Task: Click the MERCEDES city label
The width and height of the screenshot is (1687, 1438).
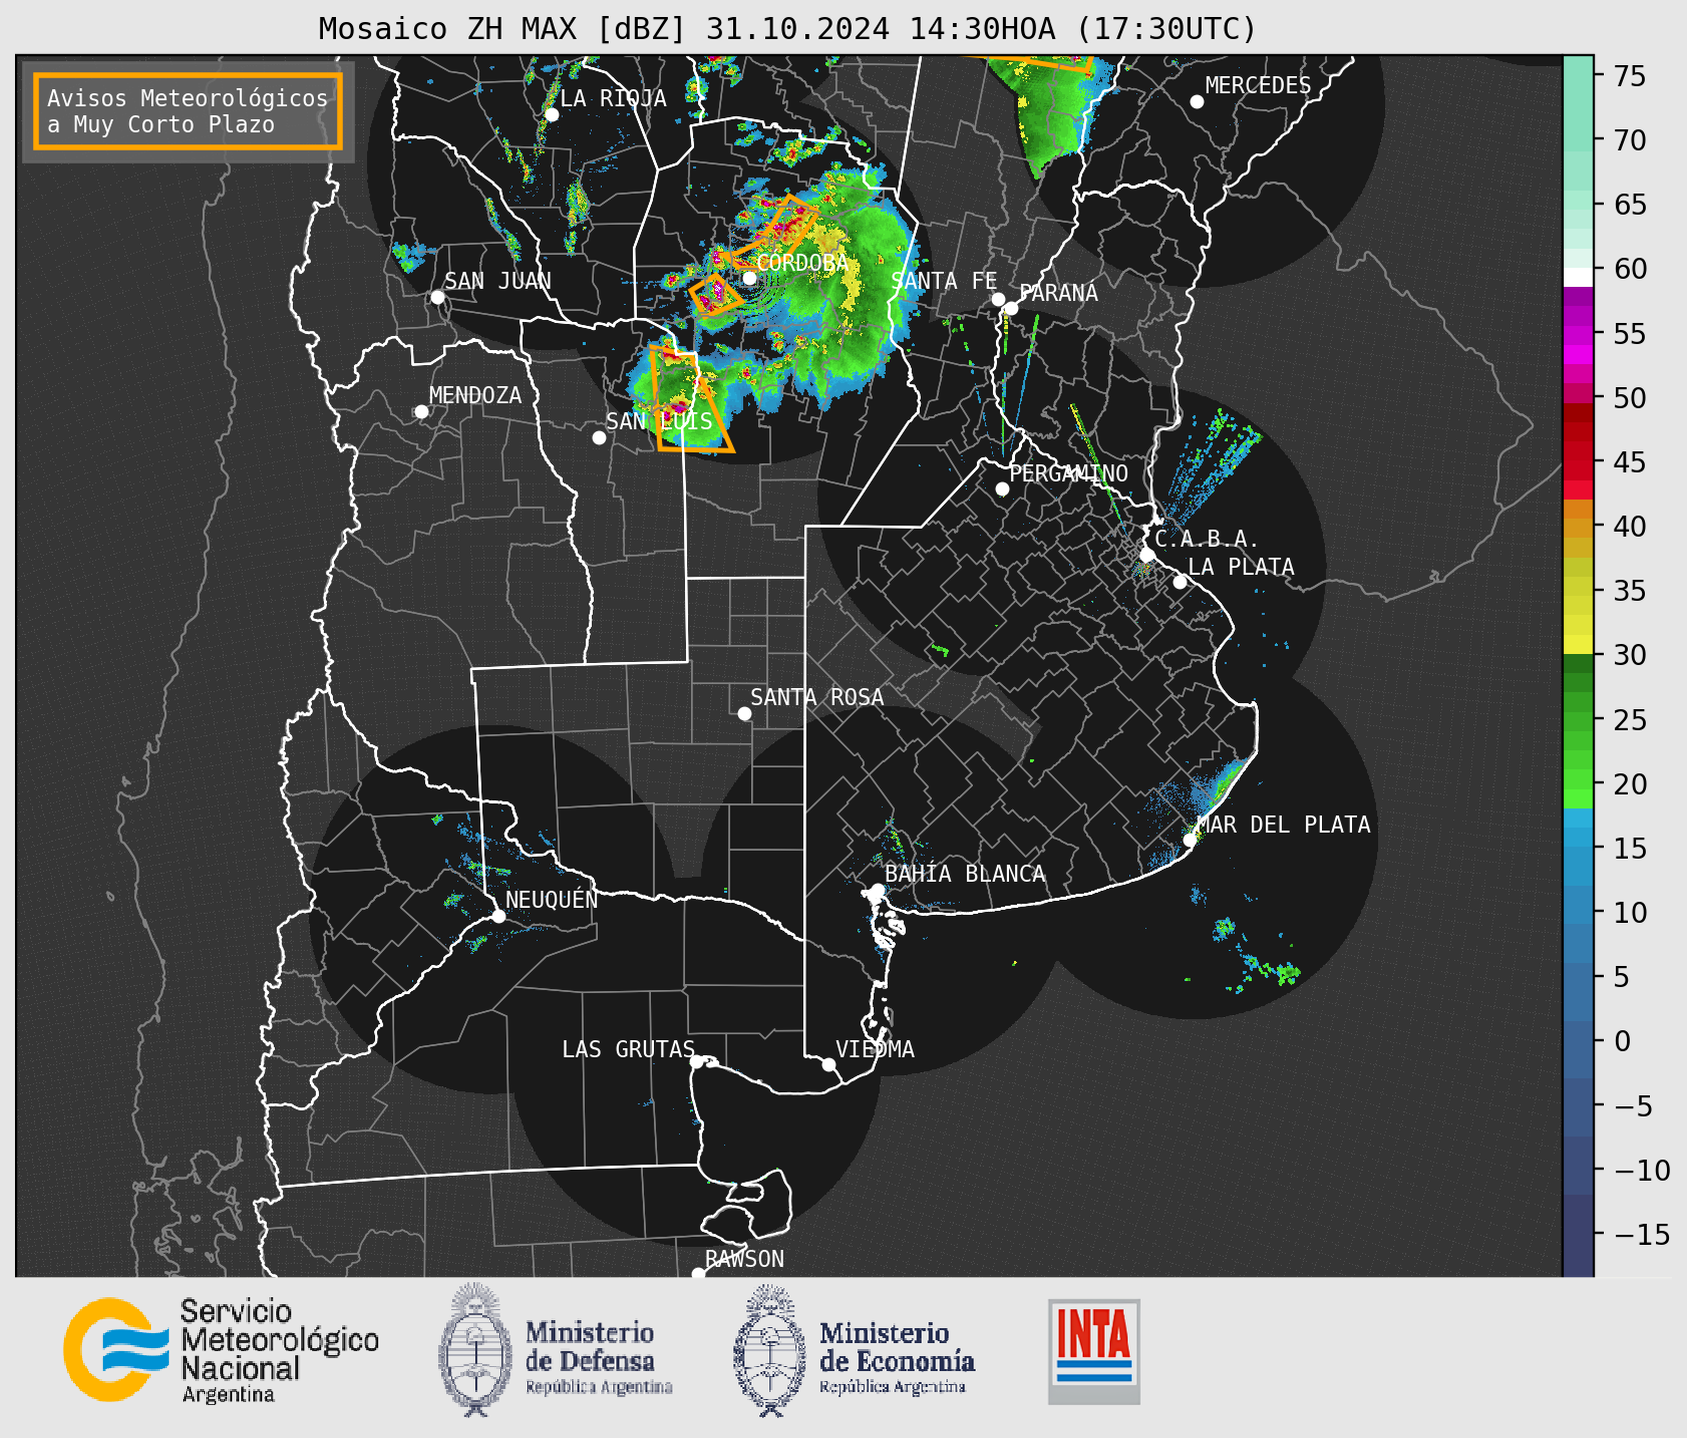Action: tap(1258, 86)
